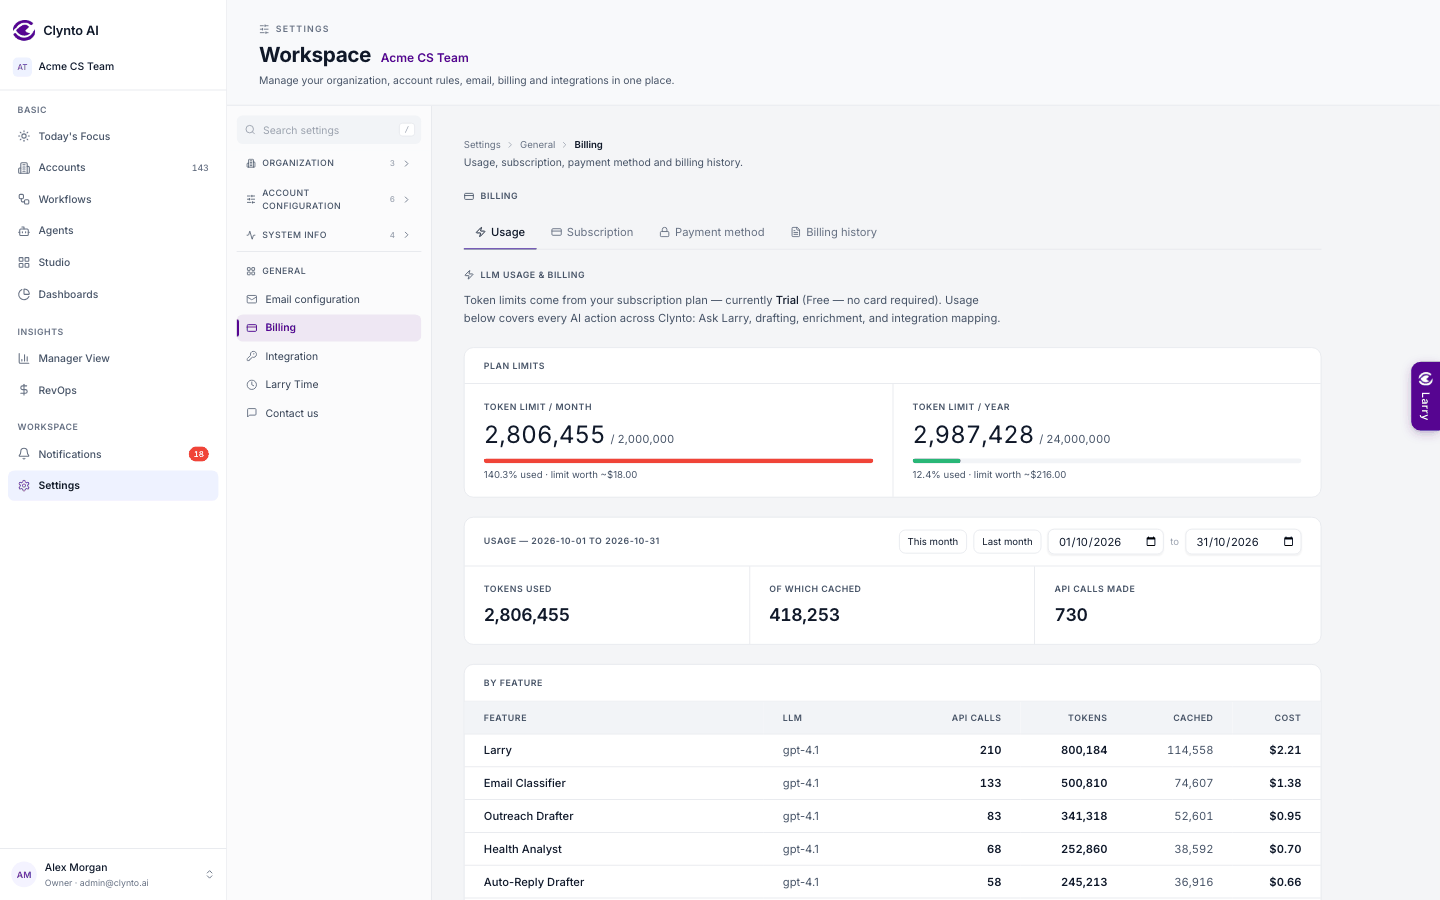Open the Workflows icon in sidebar

[x=24, y=199]
